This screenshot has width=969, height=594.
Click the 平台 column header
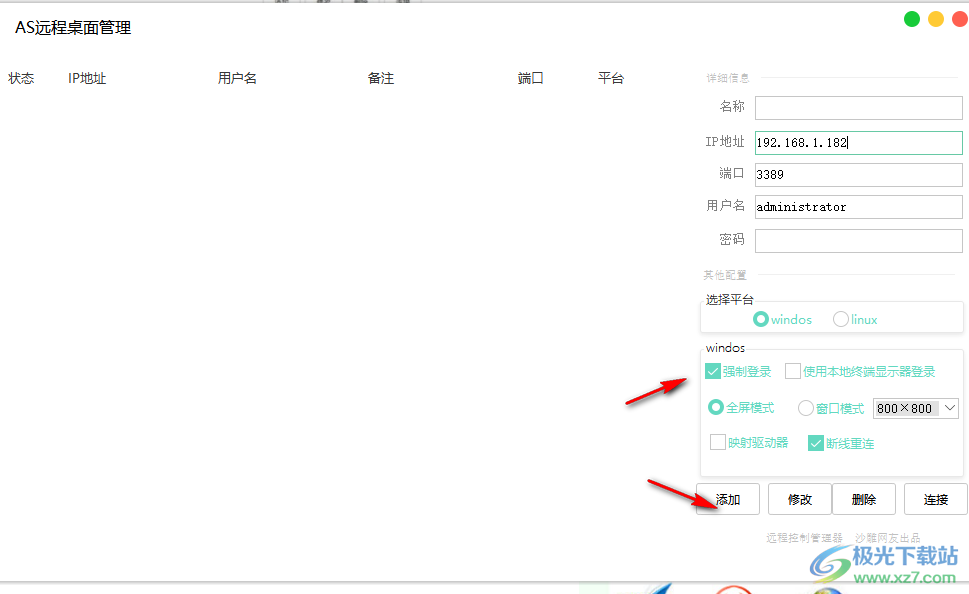[x=611, y=78]
